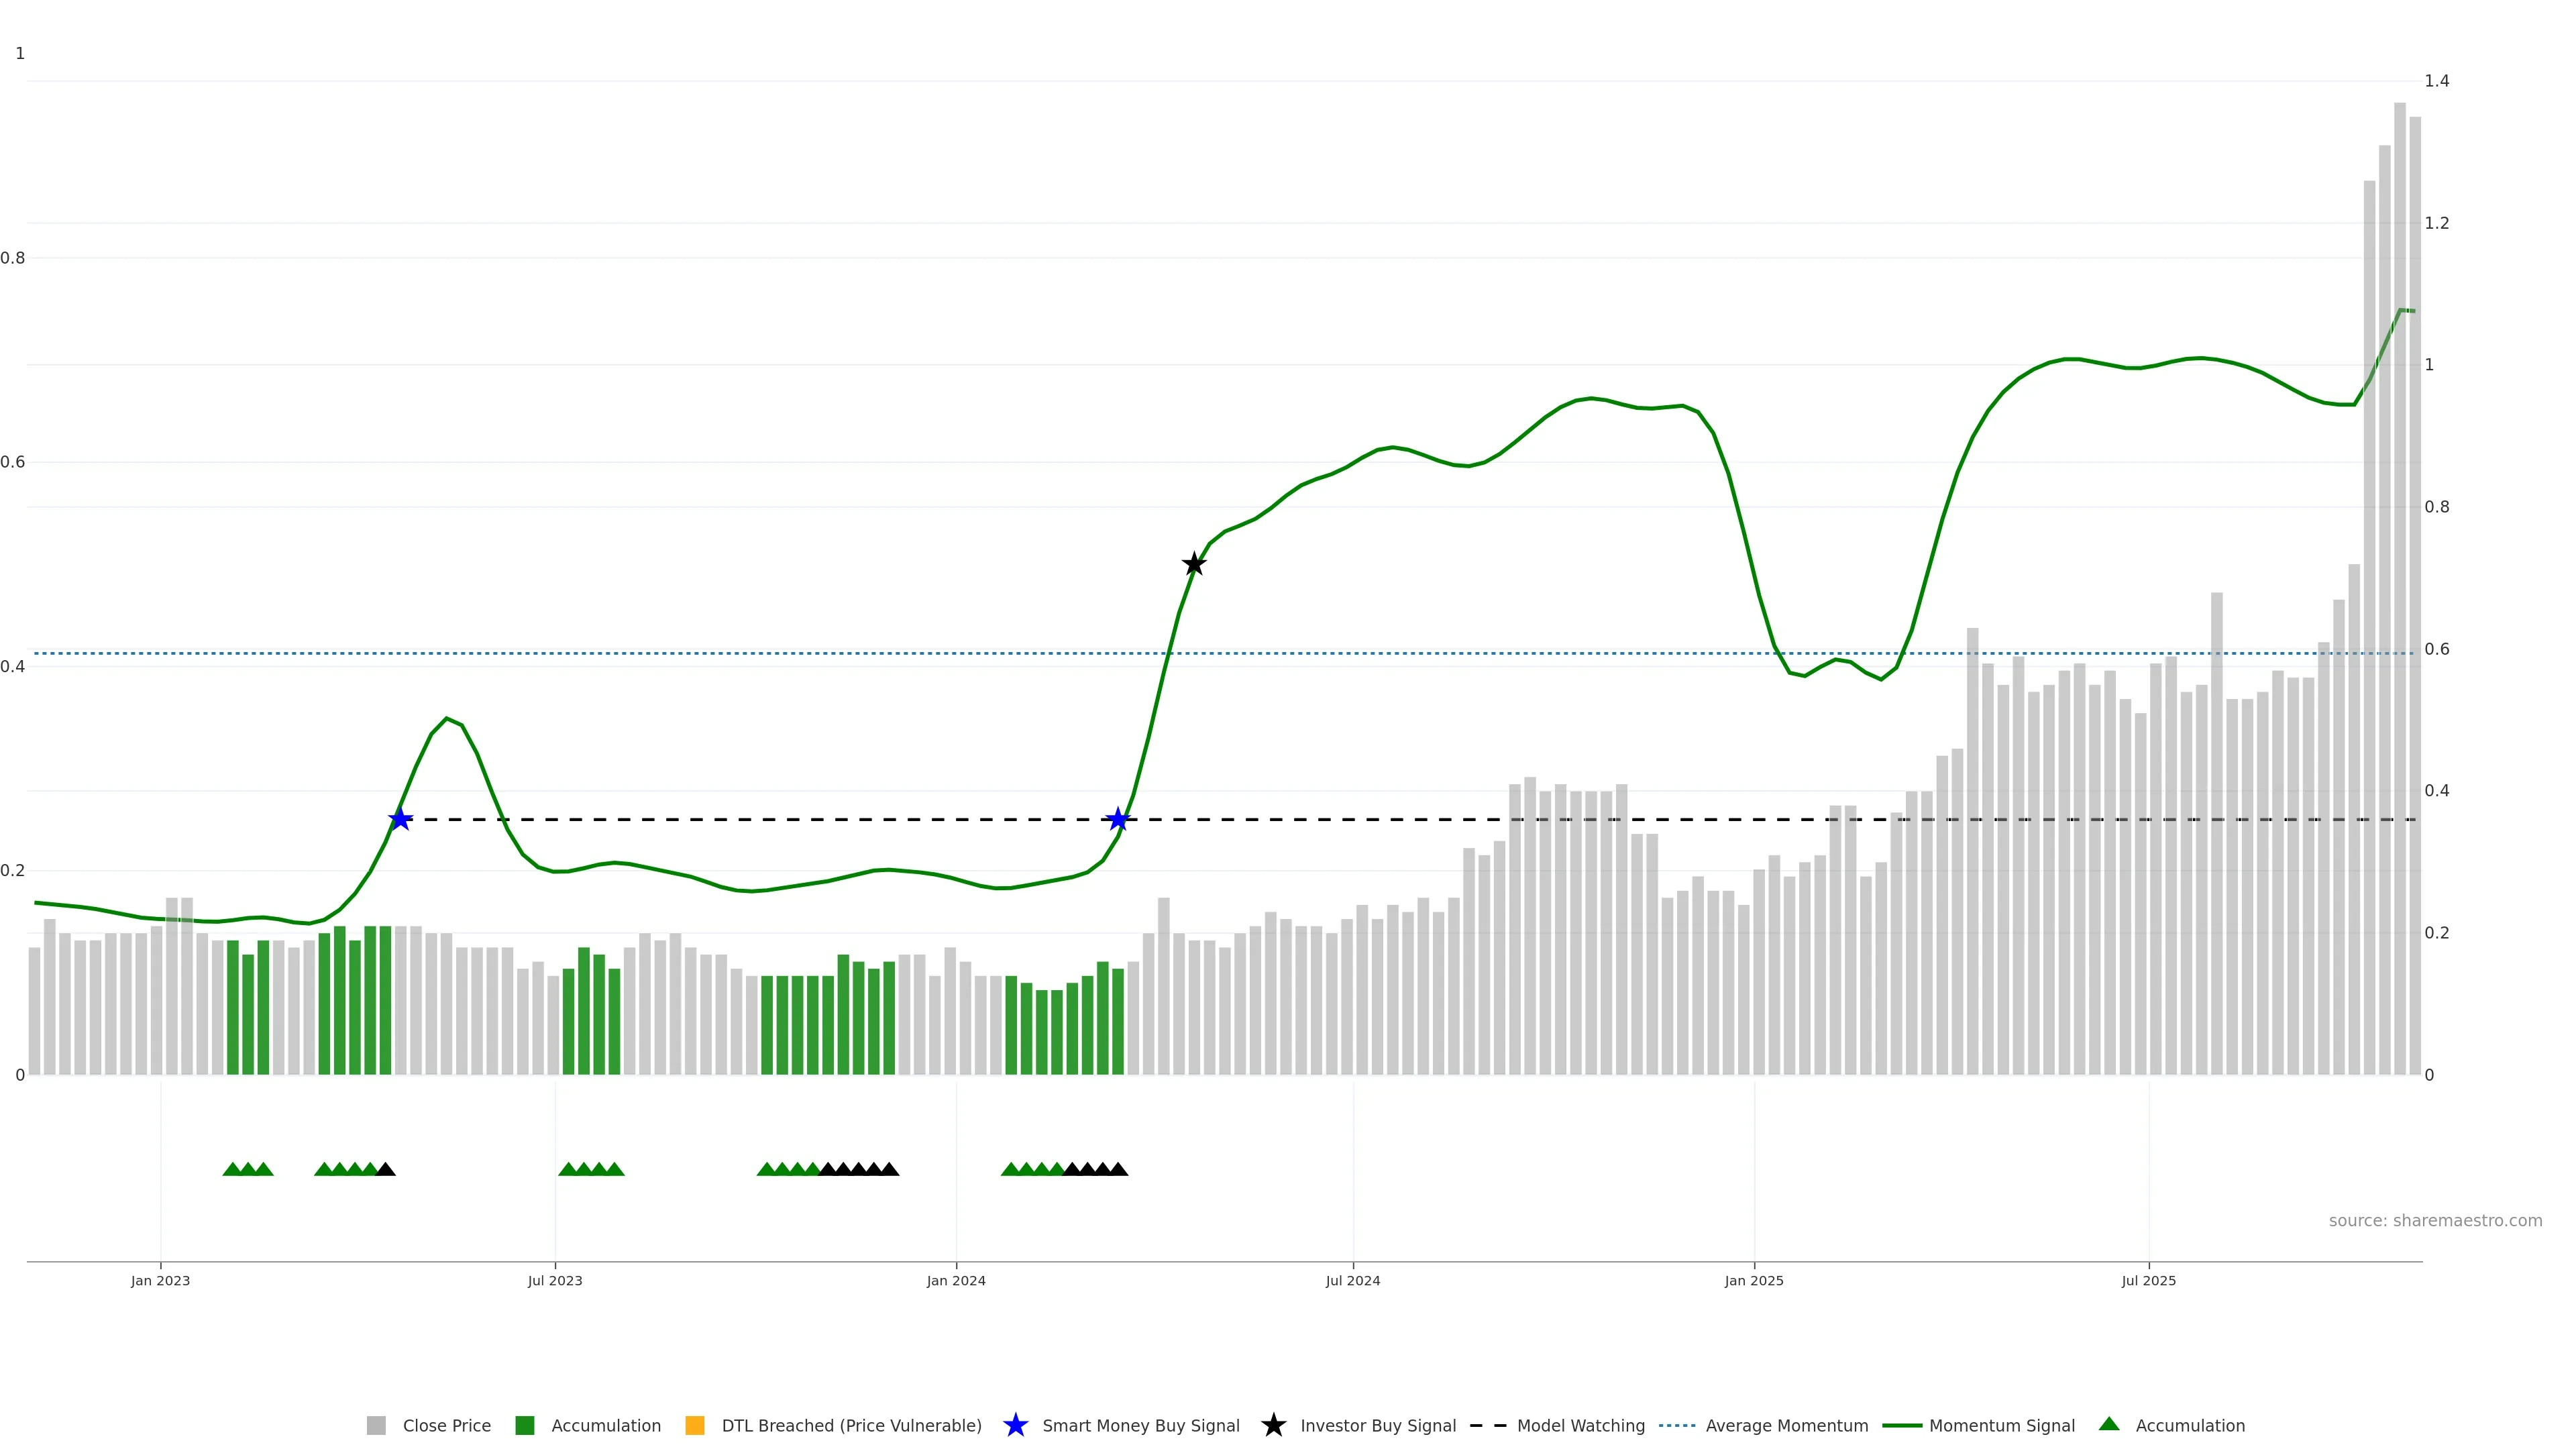Screen dimensions: 2576x1449
Task: Click the dashed Model Watching legend line
Action: coord(1487,1425)
